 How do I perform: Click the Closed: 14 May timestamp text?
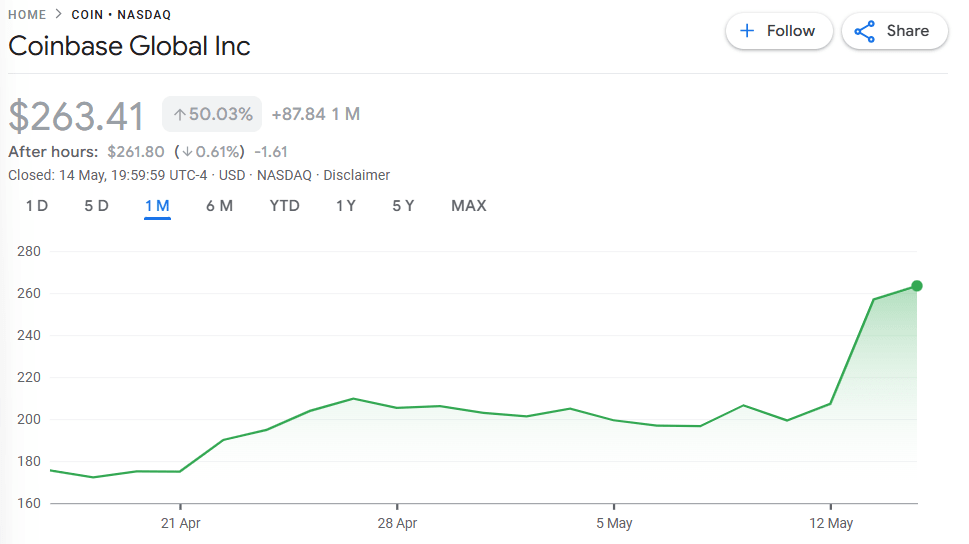[x=108, y=176]
